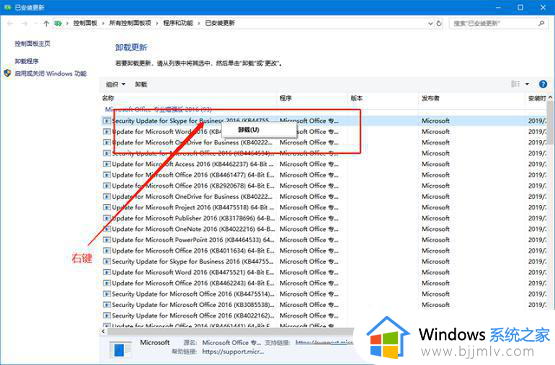
Task: Click the magnifier icon in the search box
Action: (541, 23)
